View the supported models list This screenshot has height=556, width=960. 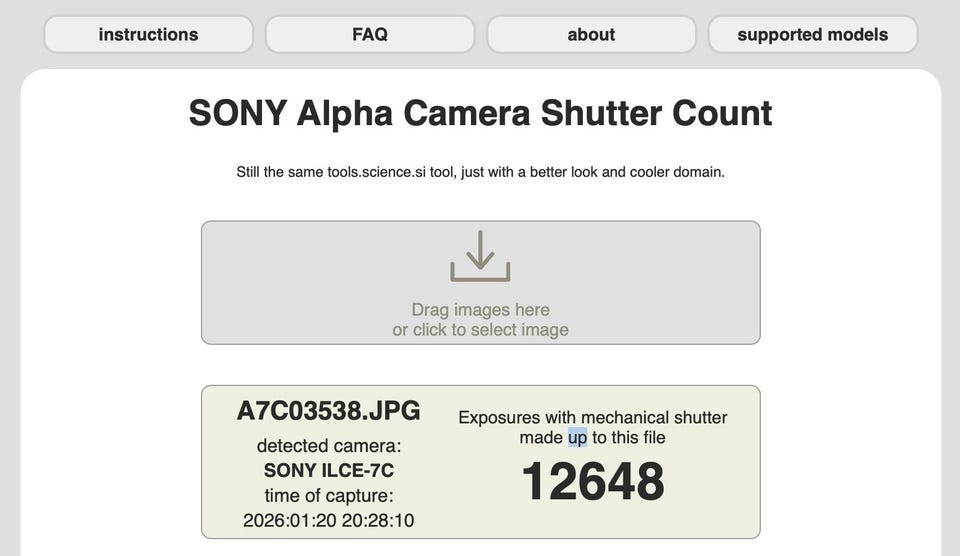point(812,34)
